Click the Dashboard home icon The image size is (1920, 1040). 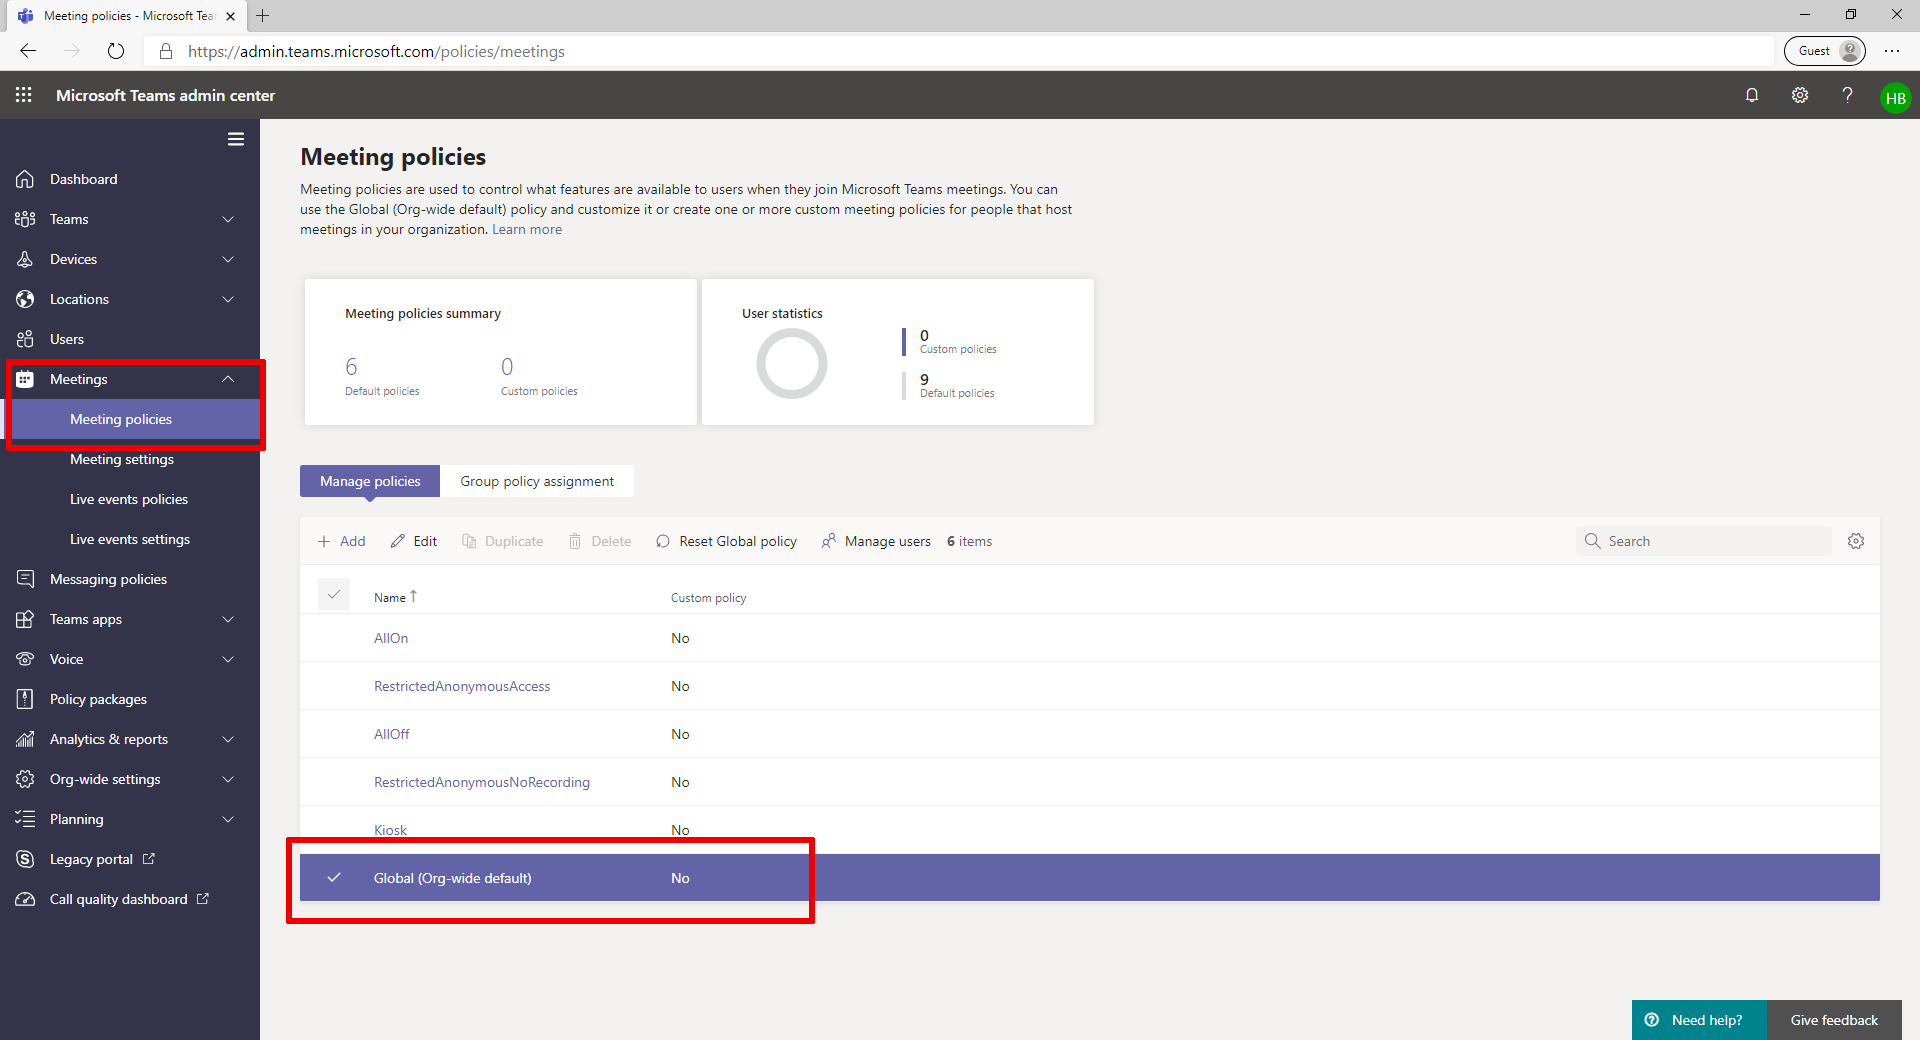click(25, 179)
